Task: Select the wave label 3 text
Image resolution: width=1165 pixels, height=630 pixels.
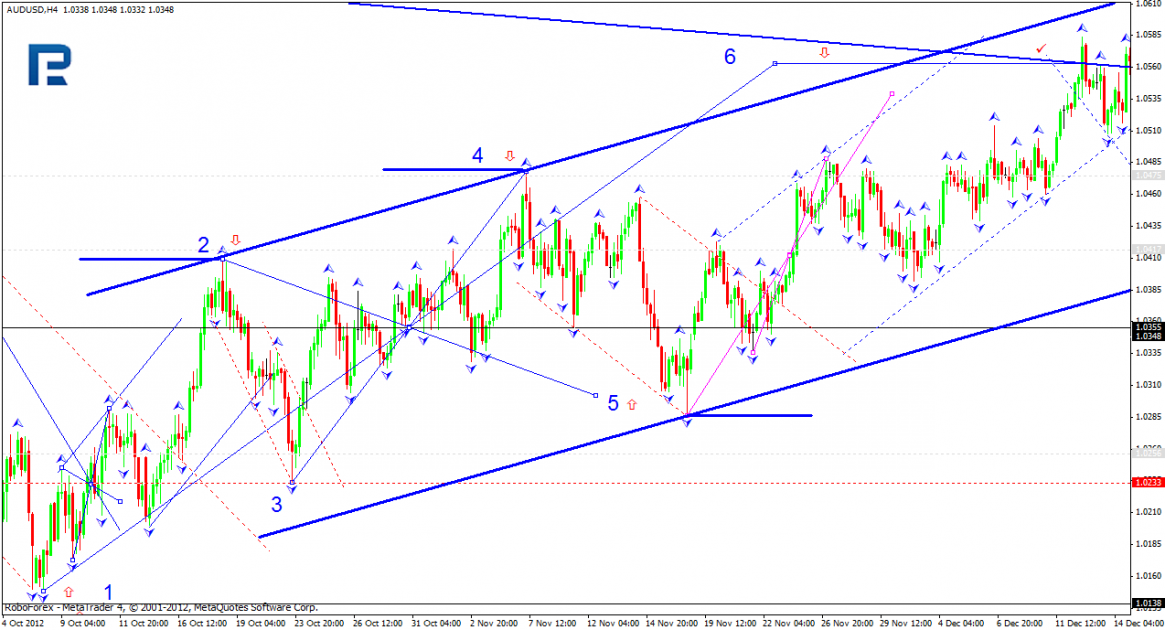Action: click(276, 505)
